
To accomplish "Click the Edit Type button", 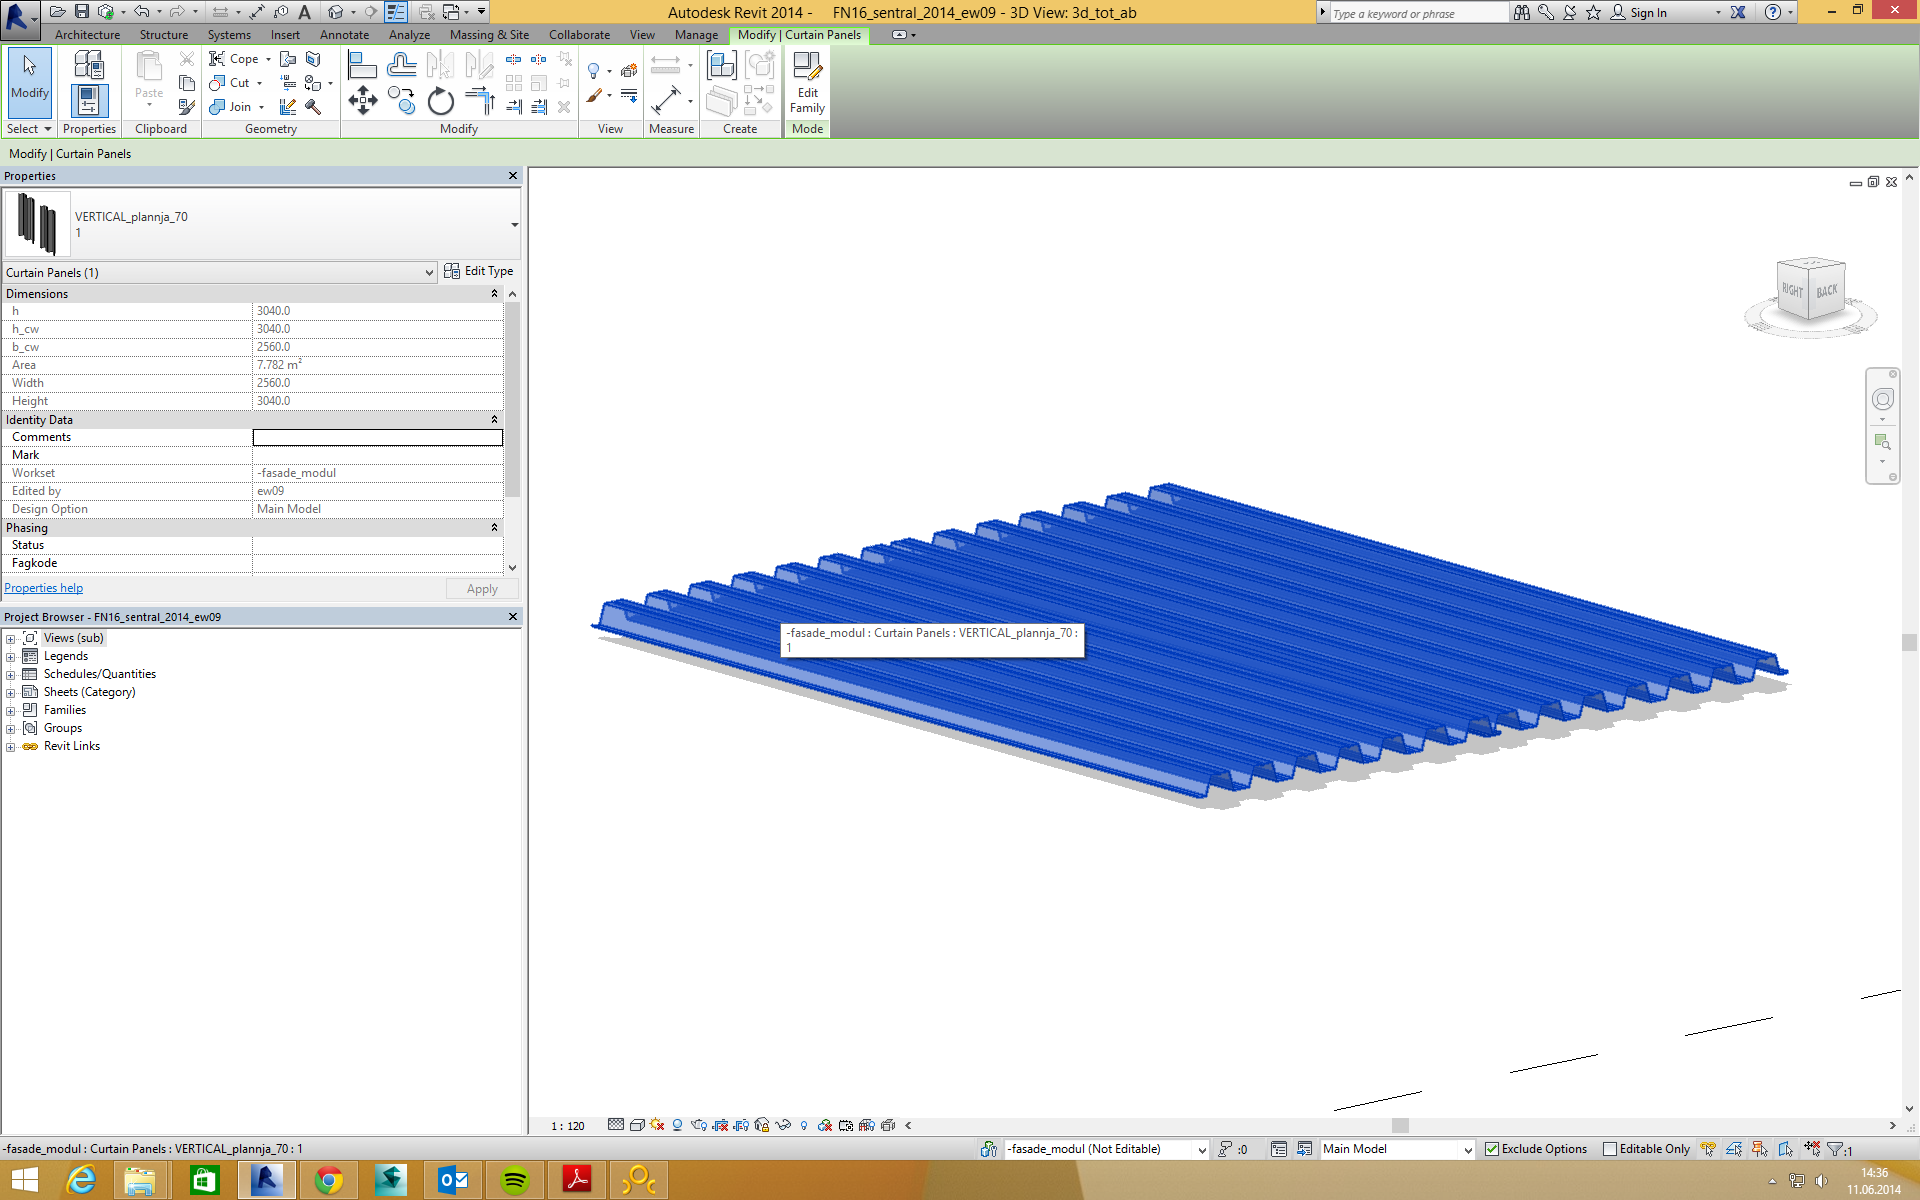I will tap(478, 271).
